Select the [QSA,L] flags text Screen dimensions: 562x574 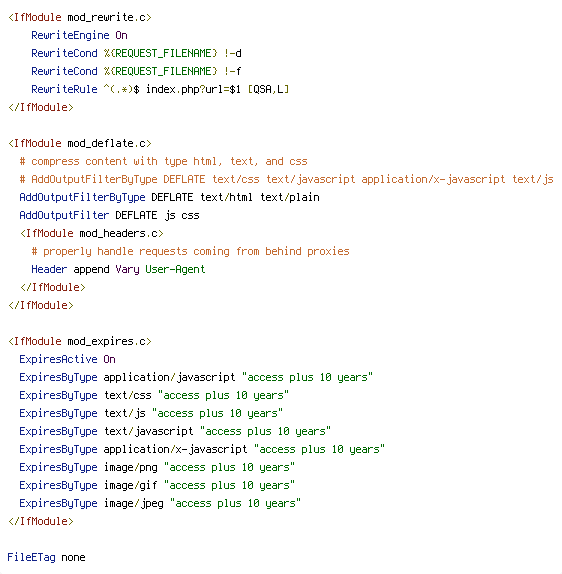(x=268, y=89)
